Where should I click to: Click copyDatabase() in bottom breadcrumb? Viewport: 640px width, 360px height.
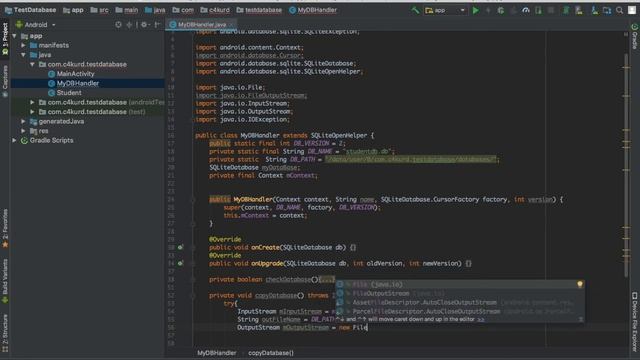coord(271,353)
